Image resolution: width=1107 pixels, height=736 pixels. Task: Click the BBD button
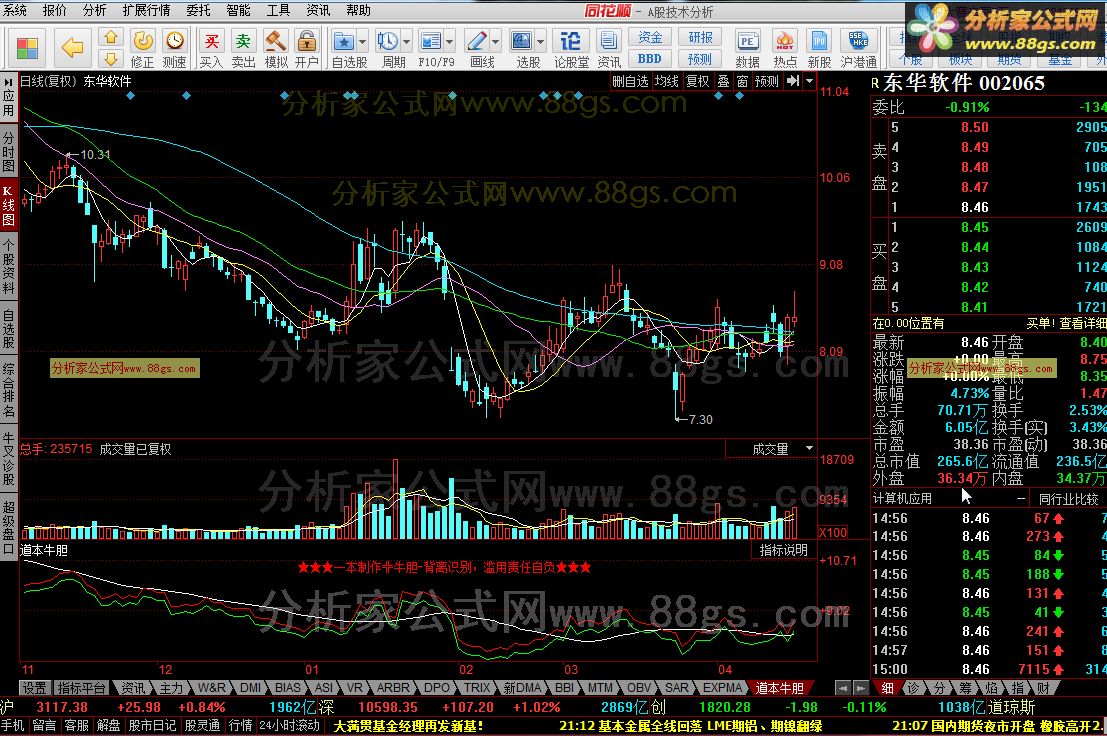click(650, 59)
